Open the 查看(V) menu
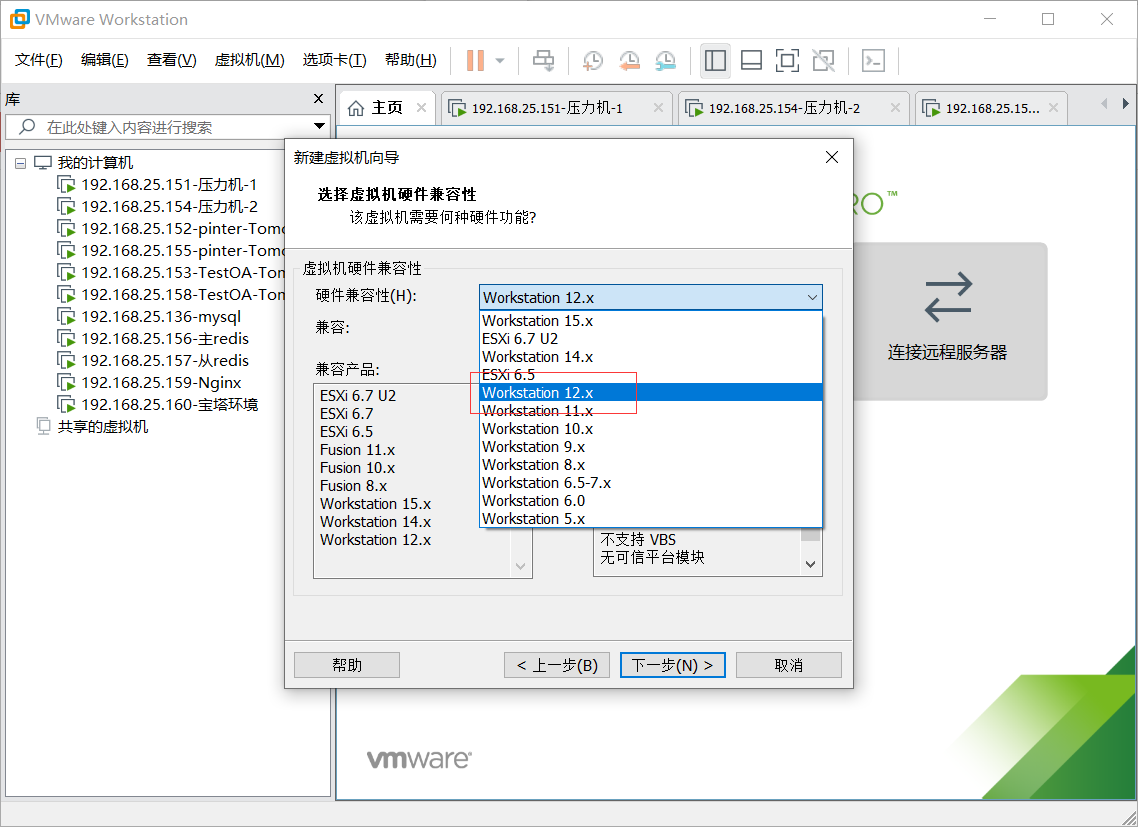1138x827 pixels. (171, 60)
